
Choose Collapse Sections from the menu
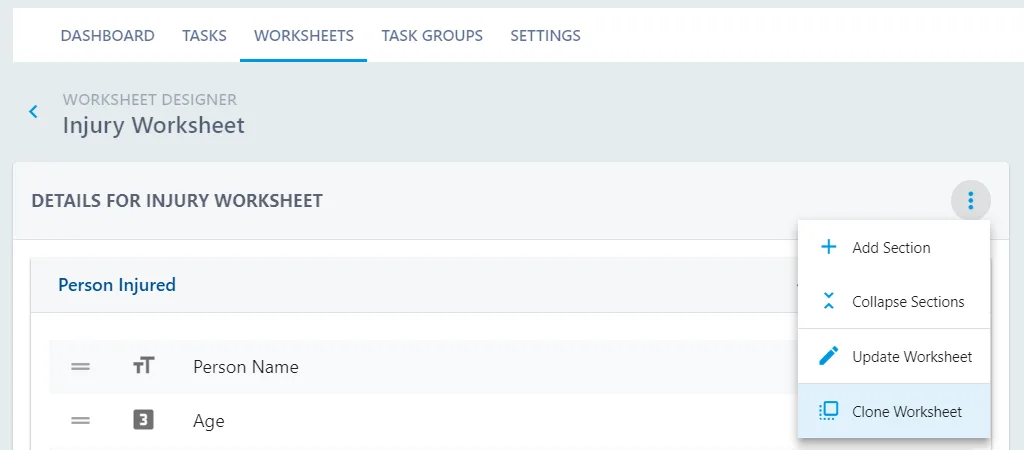894,302
